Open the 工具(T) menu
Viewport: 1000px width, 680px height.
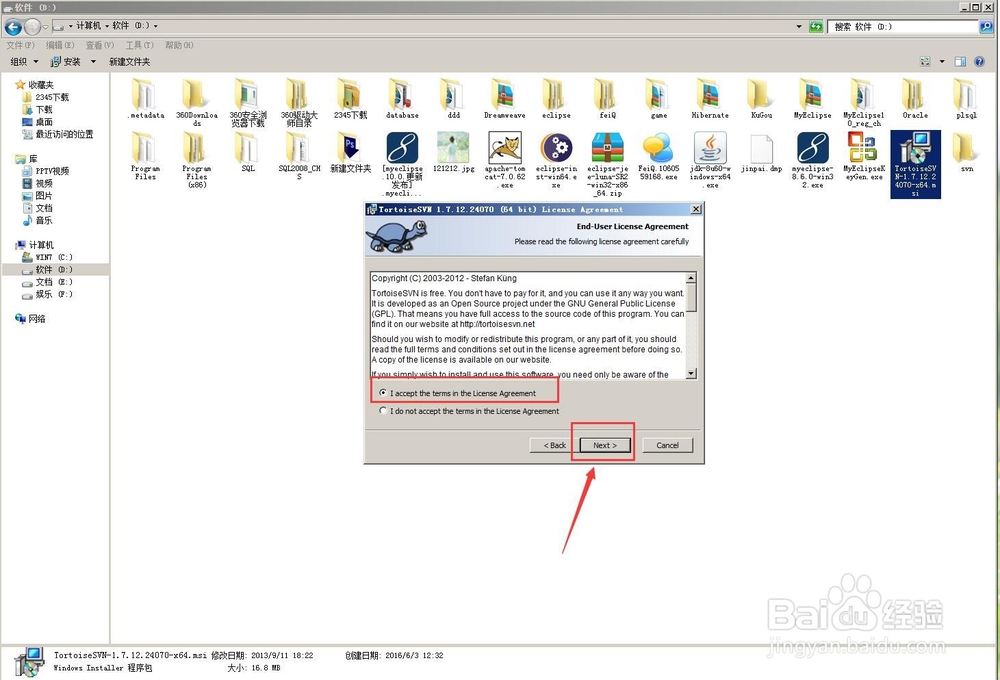pos(140,45)
